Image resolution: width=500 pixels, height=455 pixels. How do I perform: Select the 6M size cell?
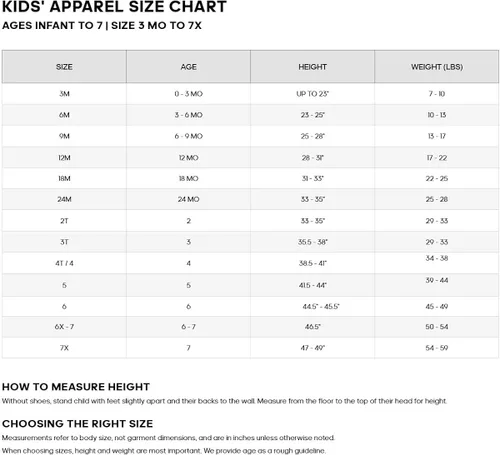pyautogui.click(x=64, y=115)
